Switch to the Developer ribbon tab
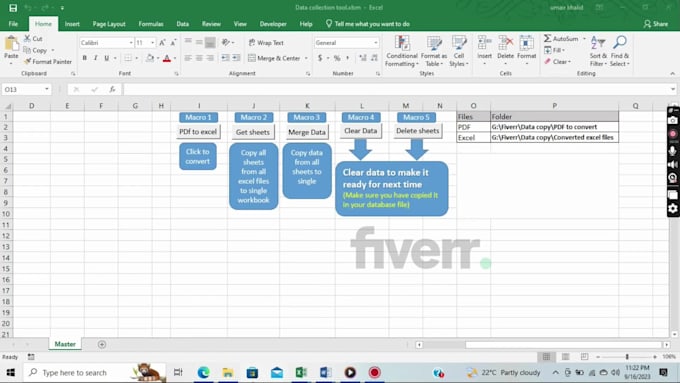The height and width of the screenshot is (383, 680). coord(273,24)
